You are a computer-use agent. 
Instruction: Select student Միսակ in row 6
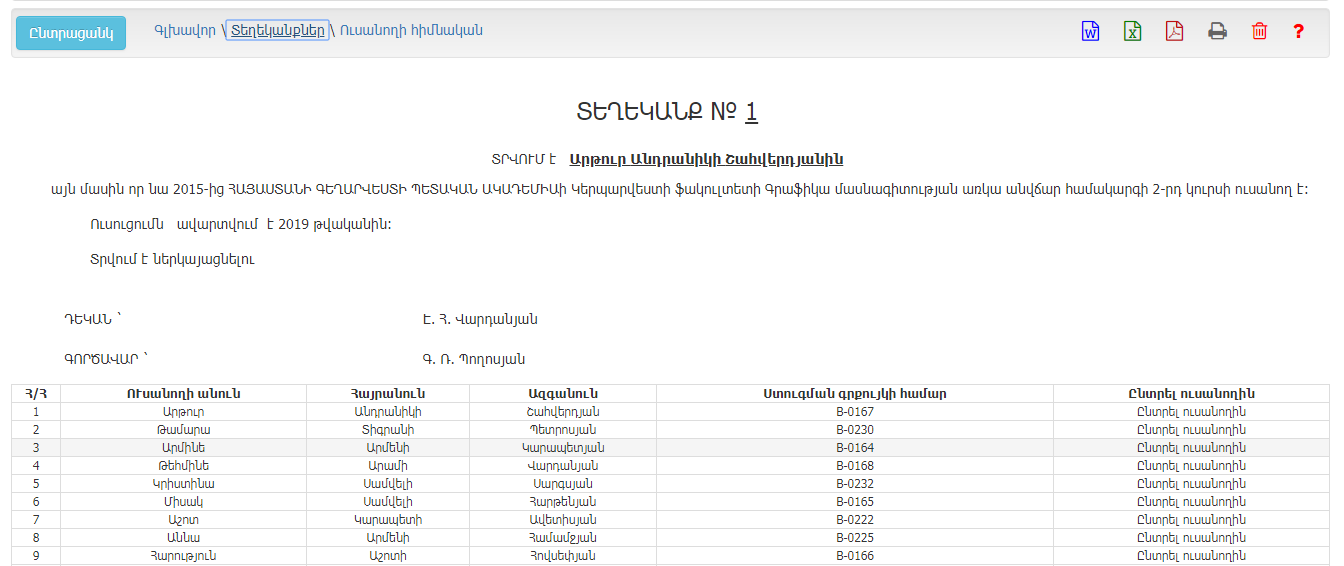[1191, 502]
